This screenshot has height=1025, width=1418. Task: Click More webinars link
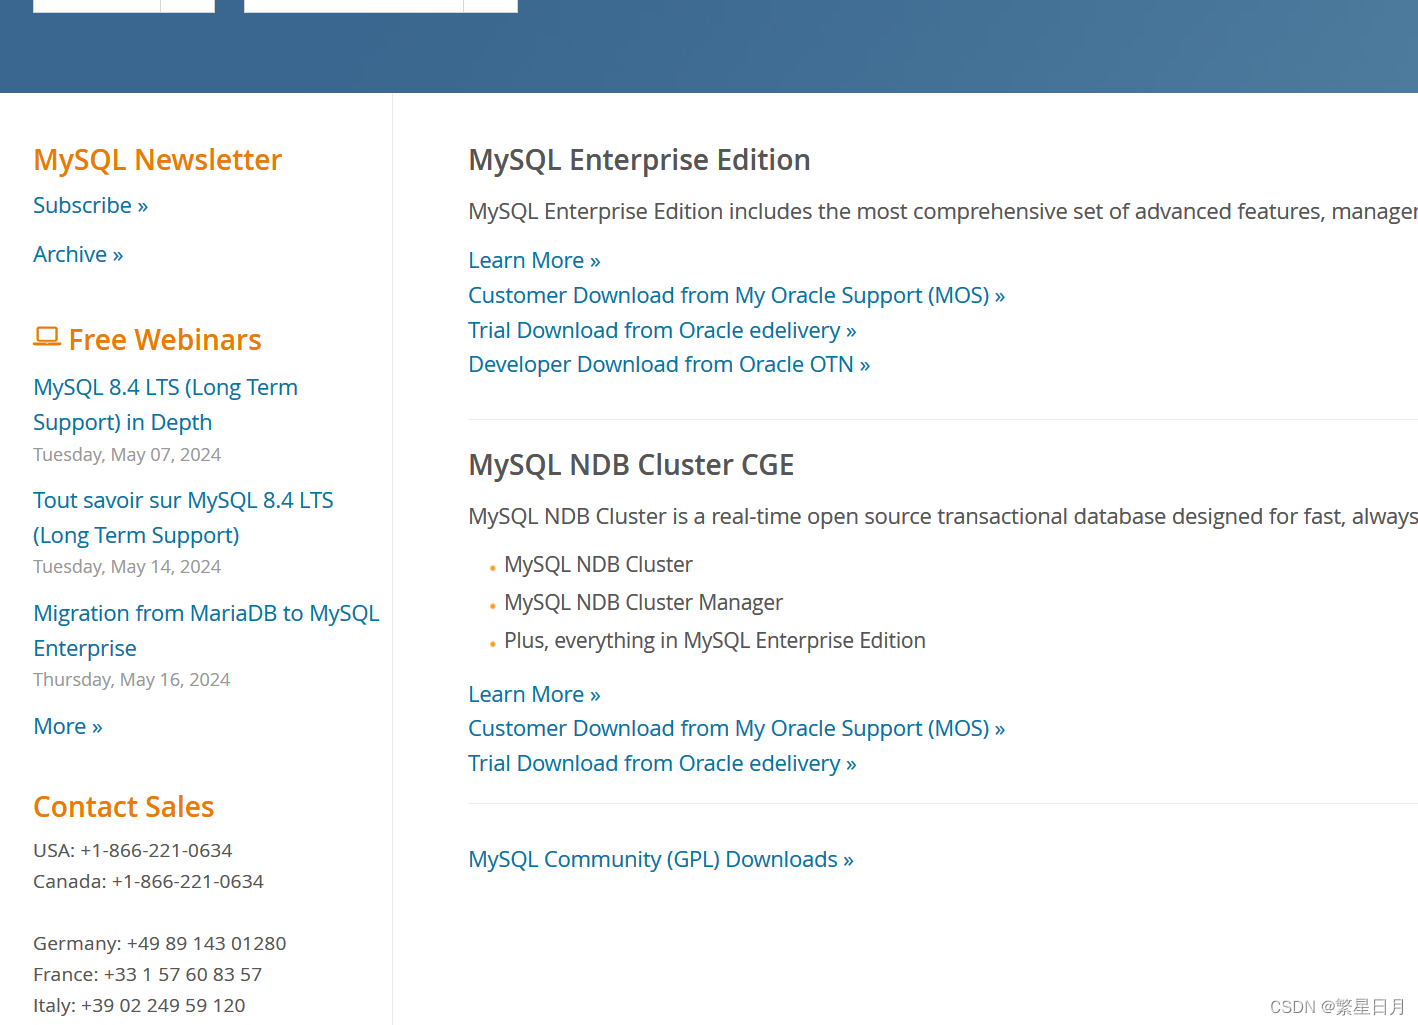click(68, 726)
